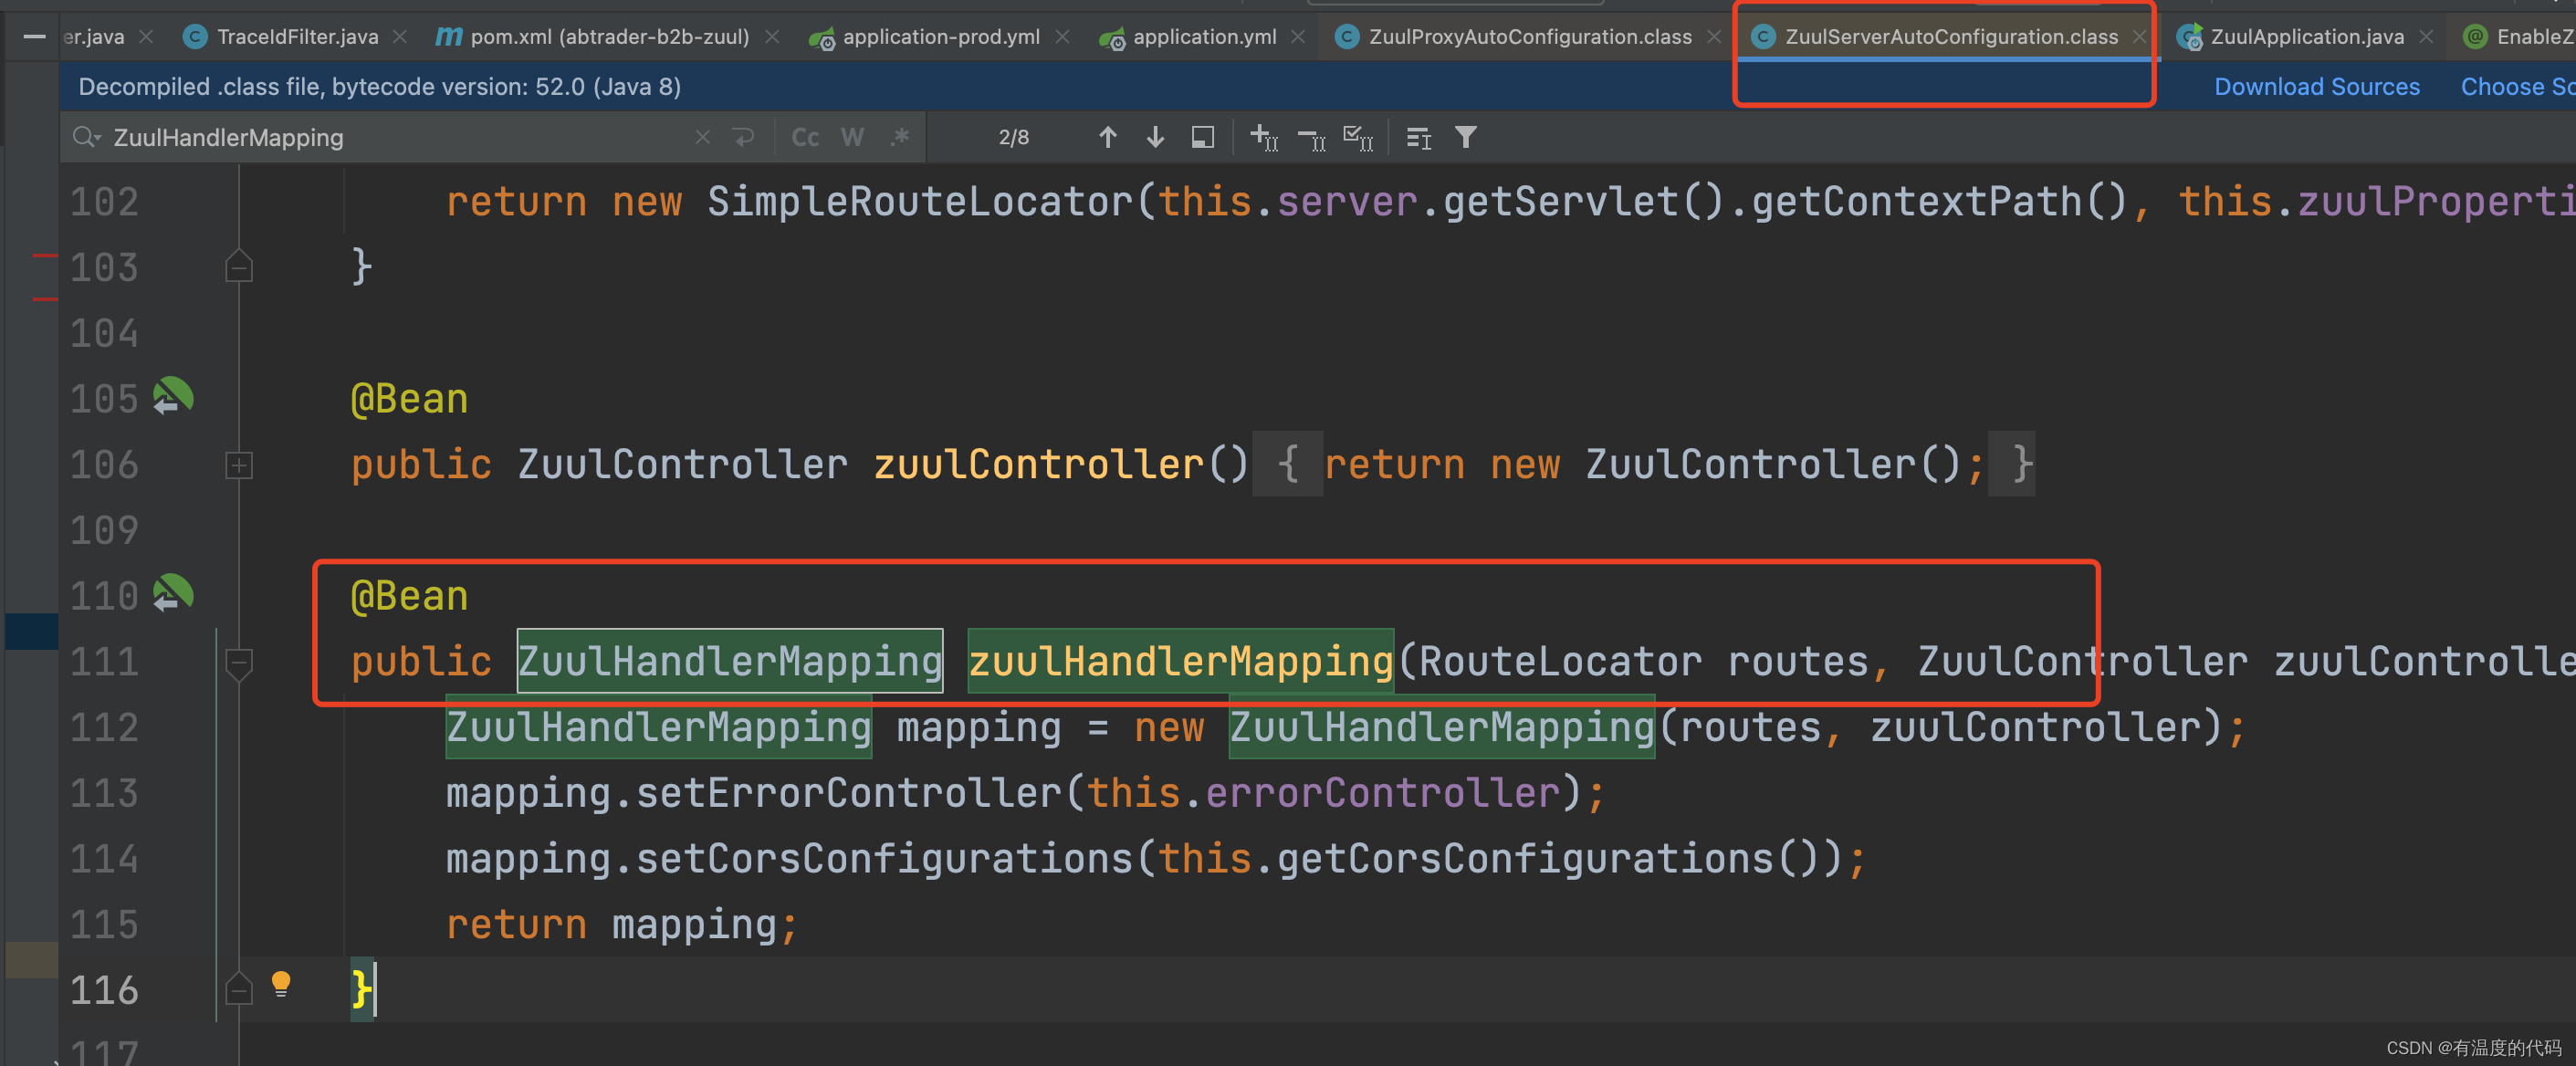Click the hide panel minus button at top left
This screenshot has height=1066, width=2576.
(x=34, y=37)
